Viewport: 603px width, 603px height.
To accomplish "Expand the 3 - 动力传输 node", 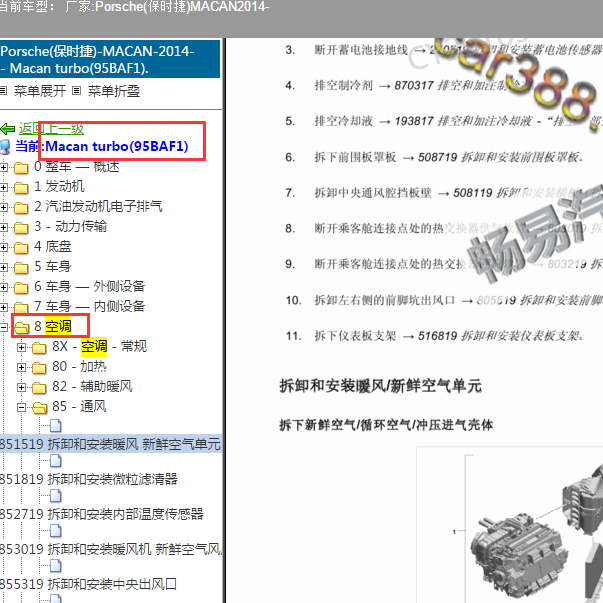I will click(4, 227).
